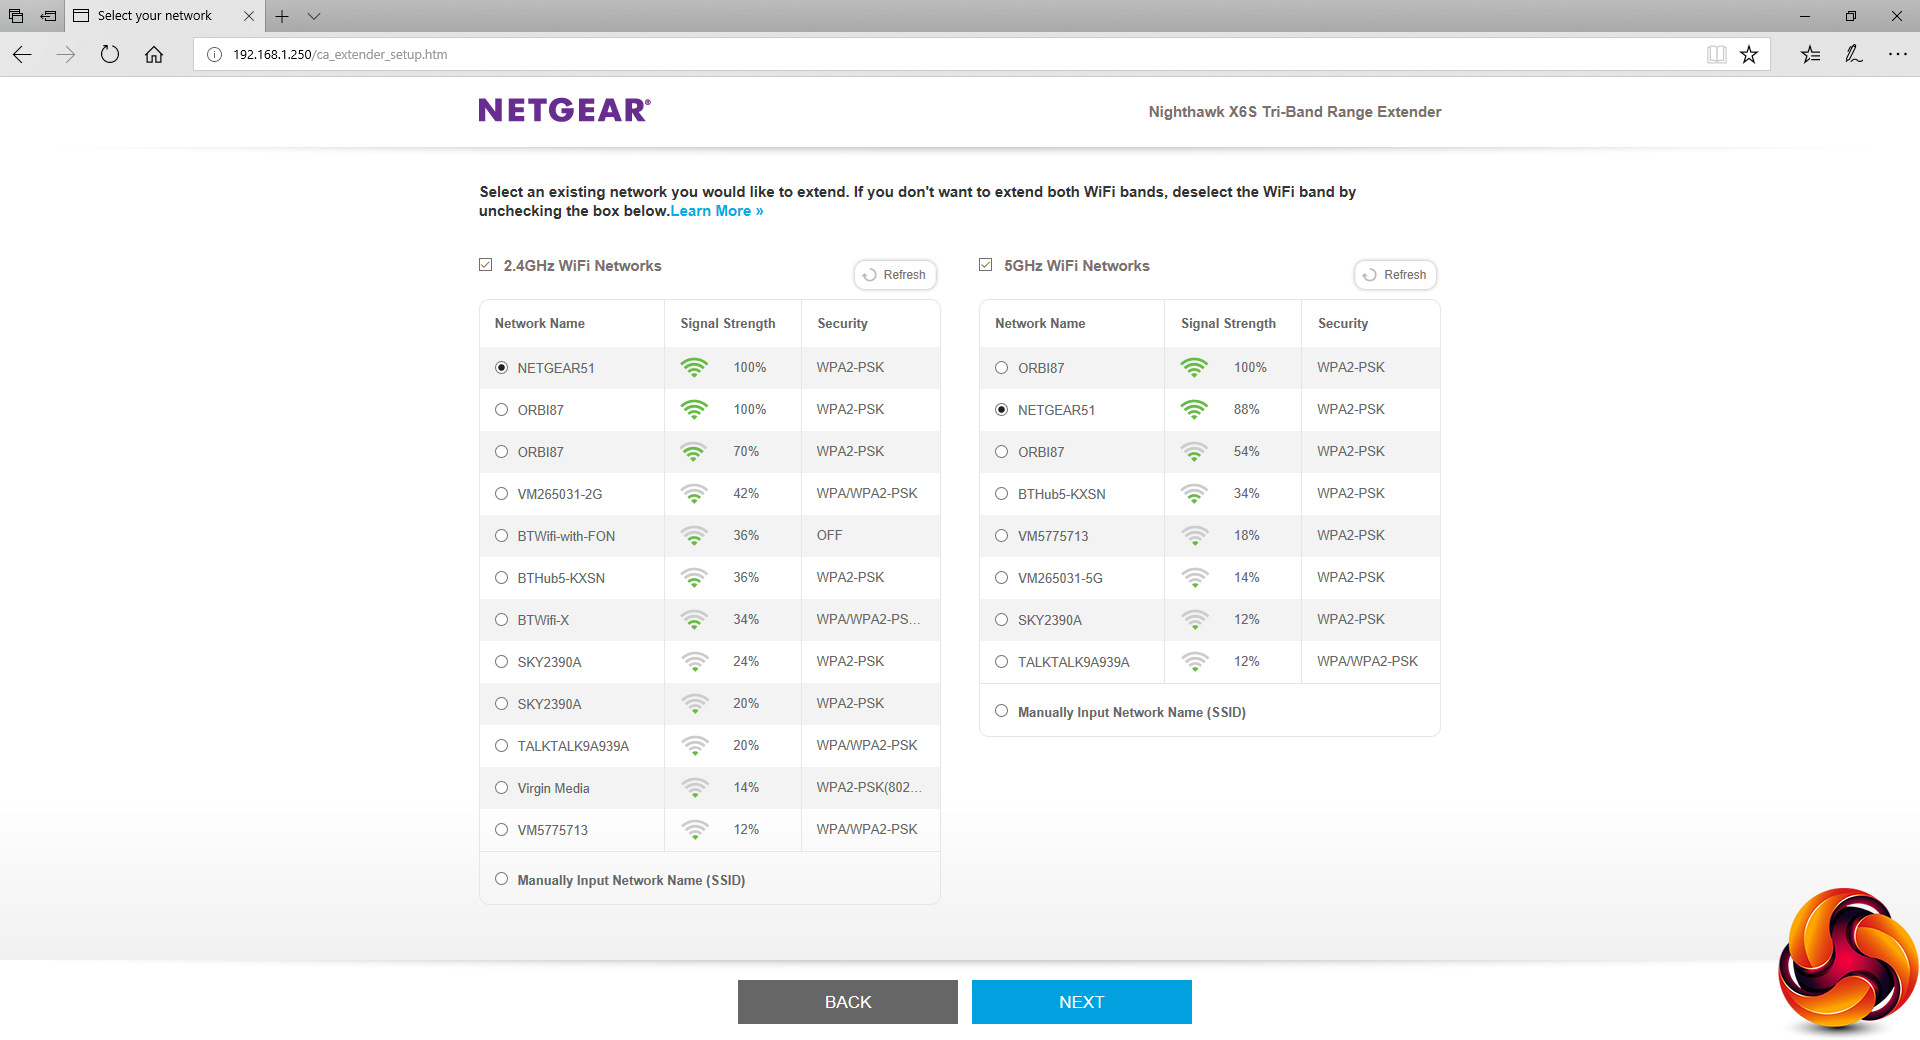This screenshot has width=1920, height=1040.
Task: Refresh the 2.4GHz network list
Action: 895,275
